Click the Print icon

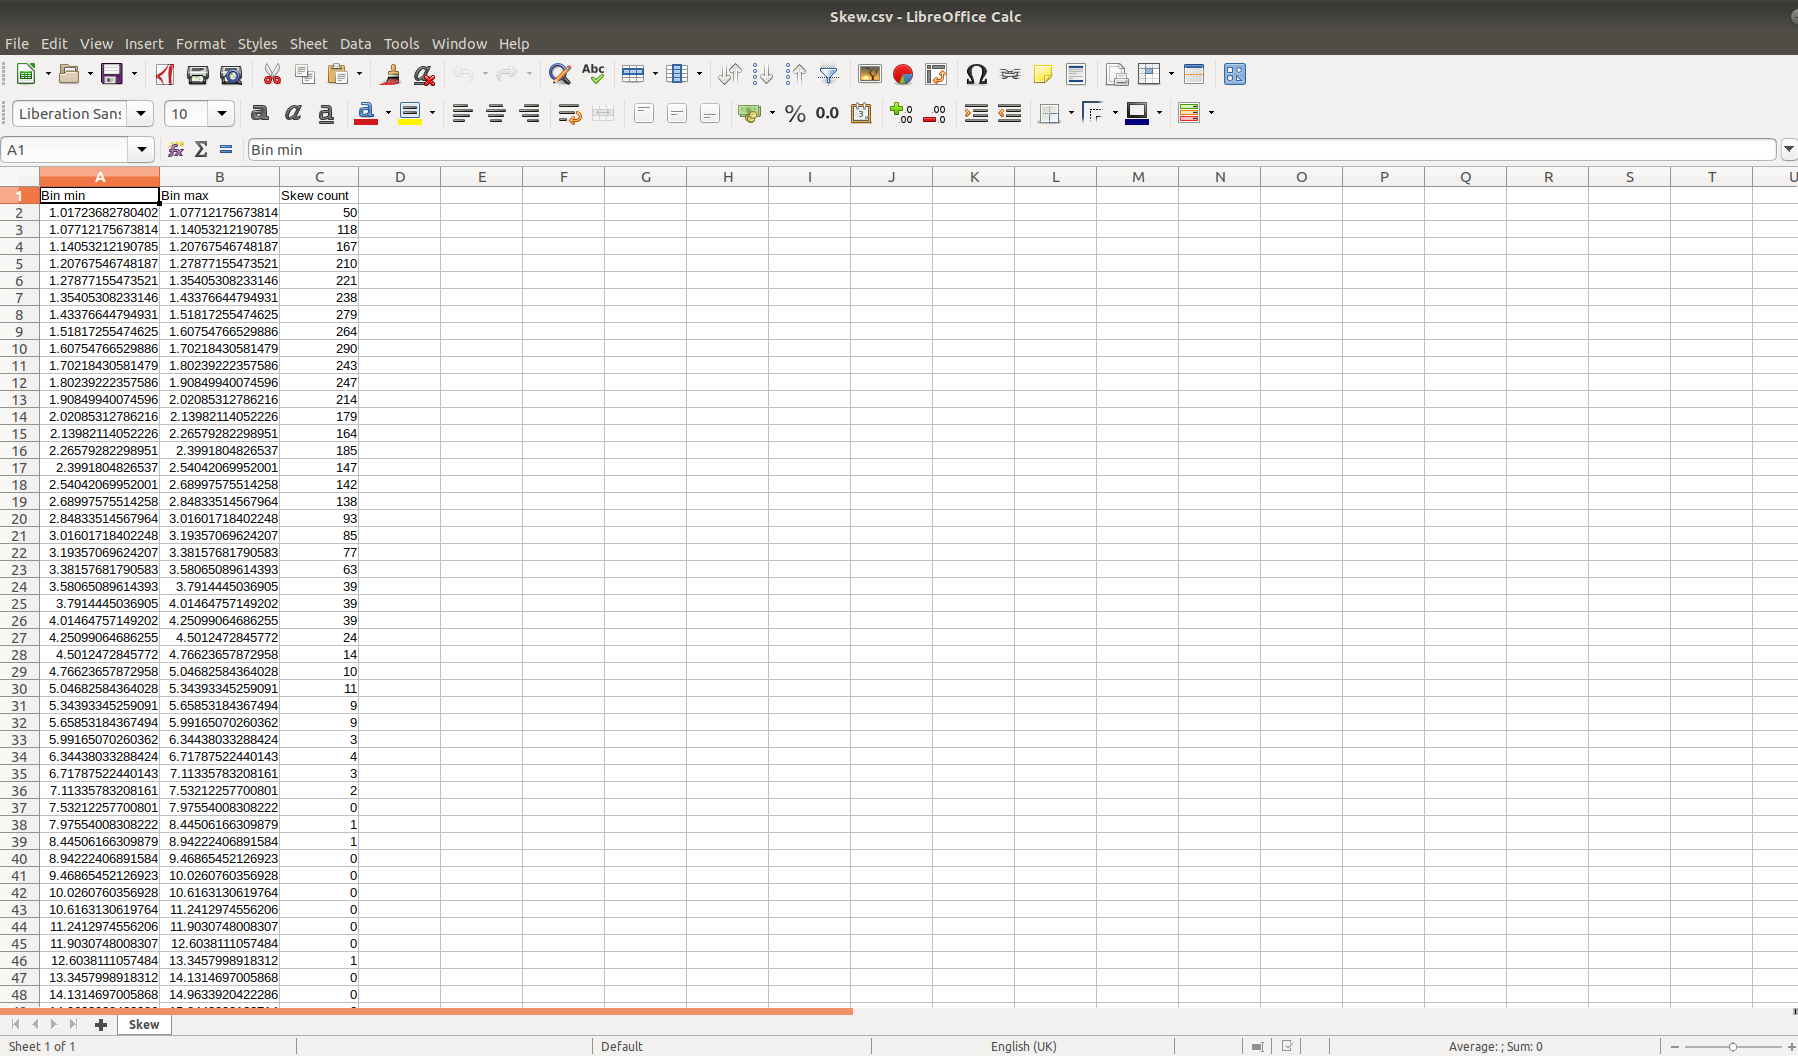(x=198, y=74)
